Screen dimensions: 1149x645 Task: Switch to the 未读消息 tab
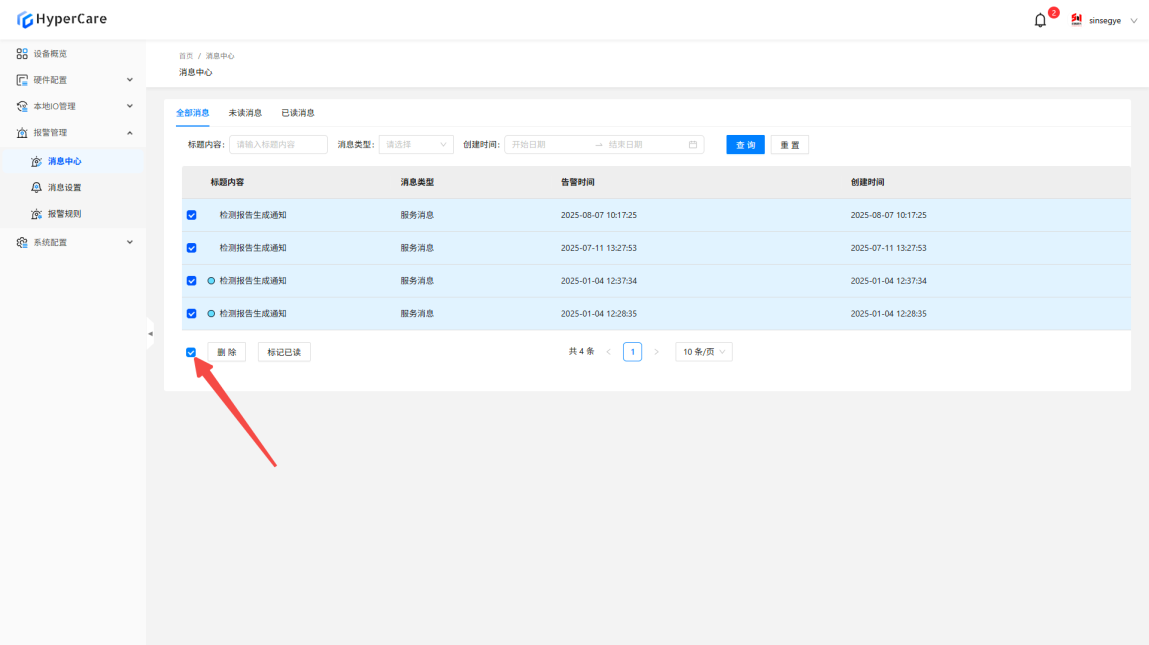click(245, 113)
